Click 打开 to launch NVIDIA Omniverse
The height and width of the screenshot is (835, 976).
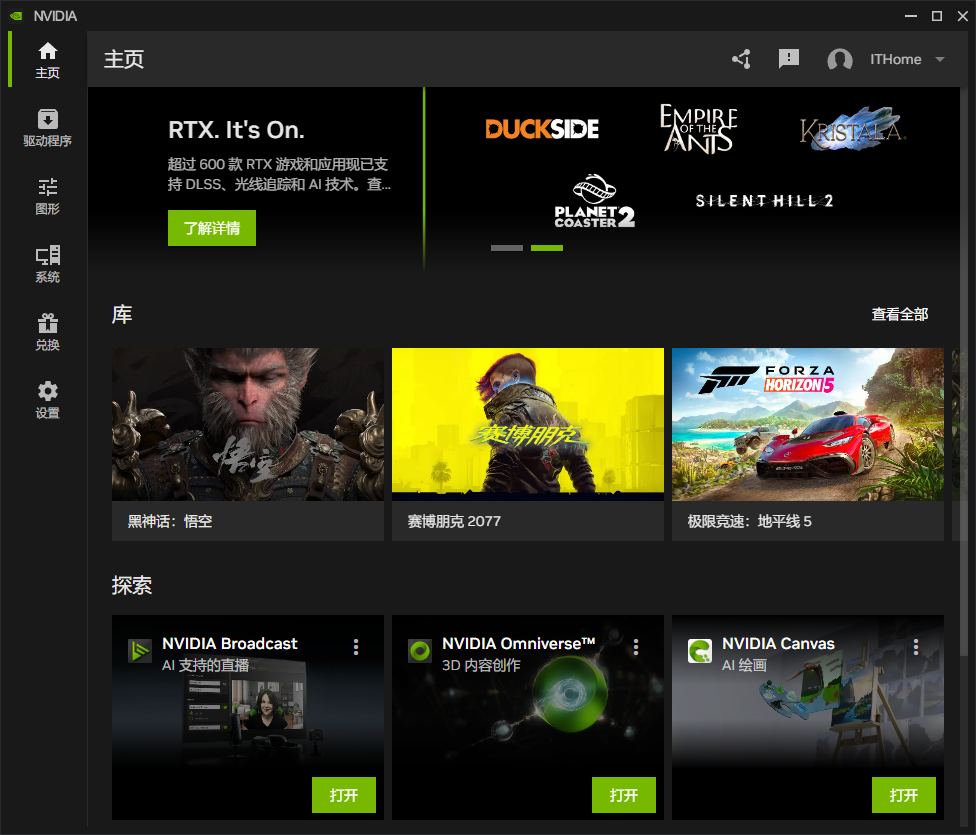tap(624, 795)
